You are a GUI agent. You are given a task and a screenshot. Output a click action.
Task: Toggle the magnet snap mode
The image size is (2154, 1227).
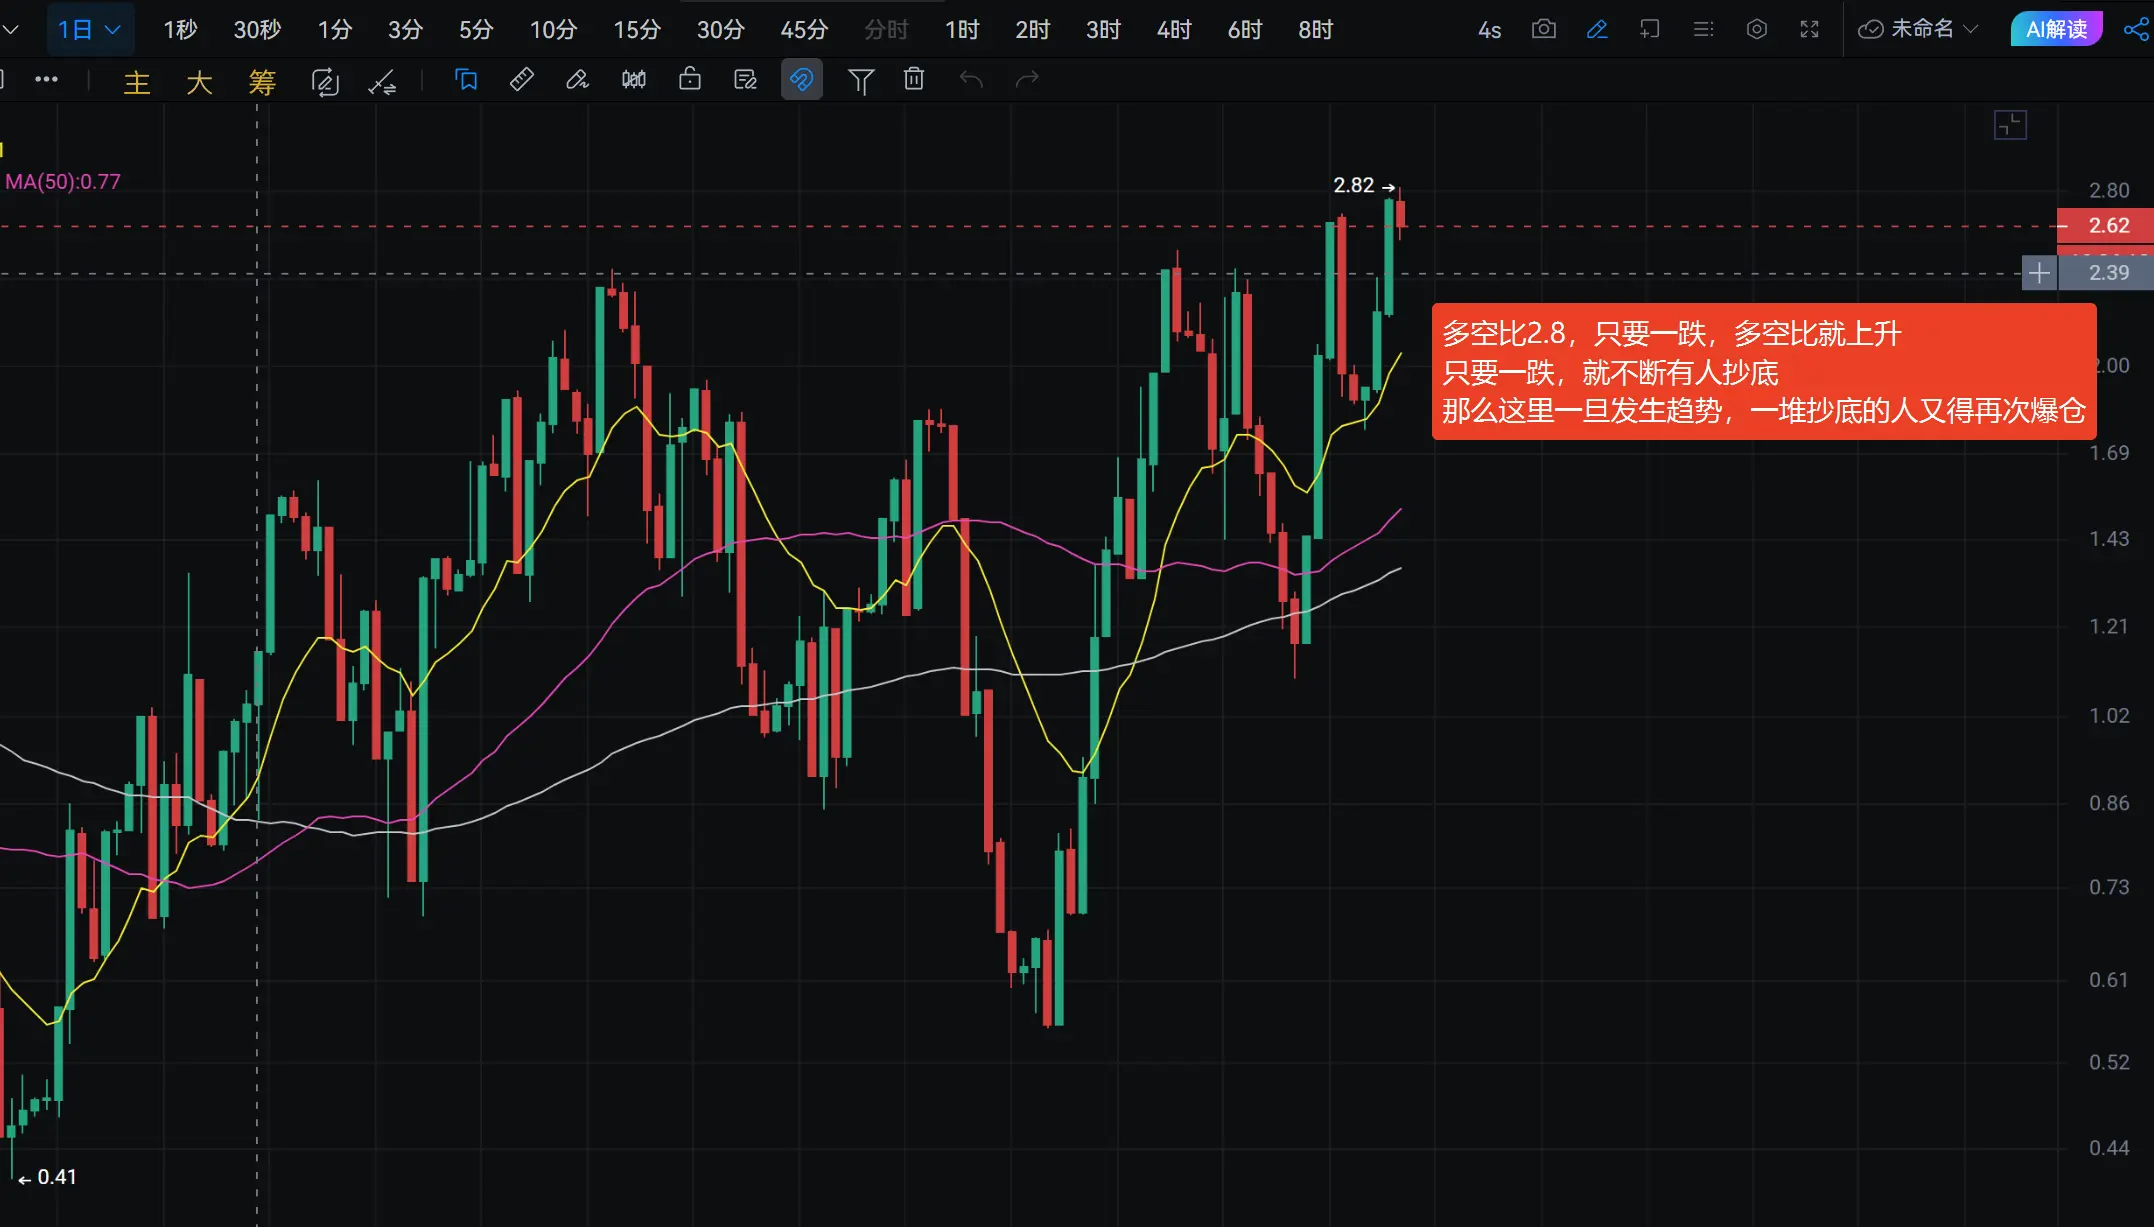point(801,80)
